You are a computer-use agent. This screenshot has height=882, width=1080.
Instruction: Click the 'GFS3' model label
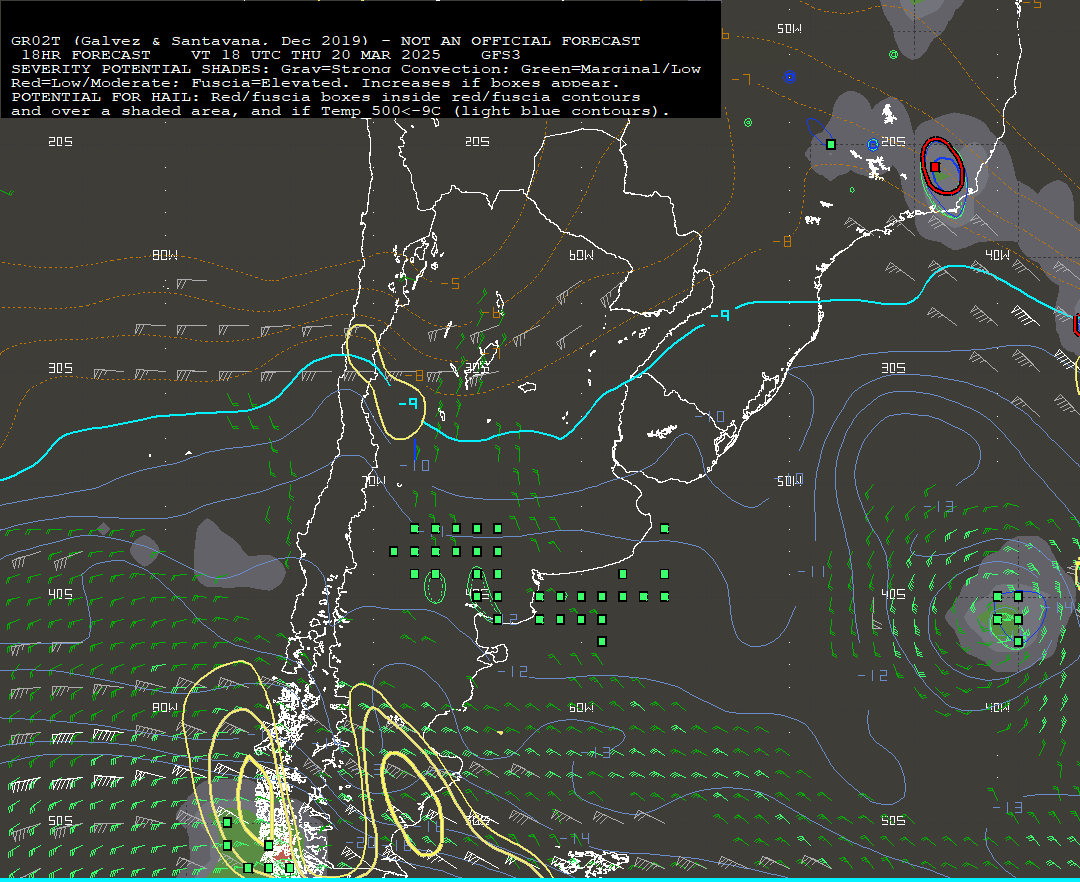click(501, 54)
